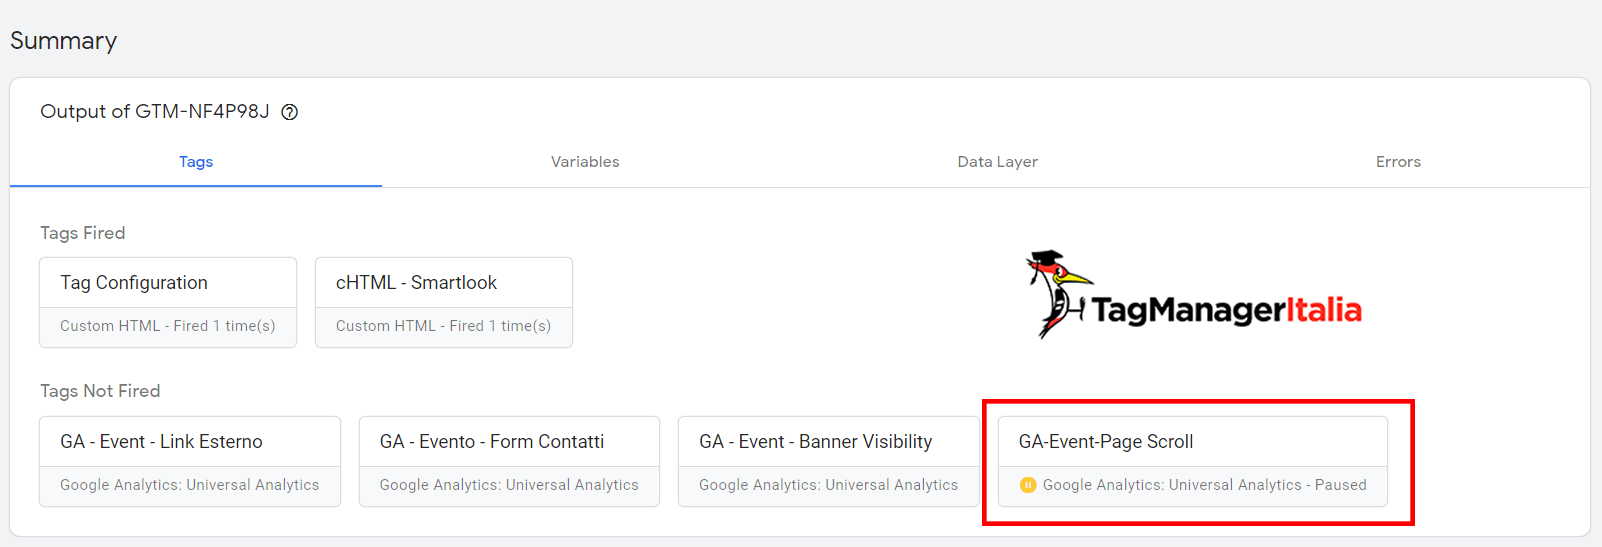
Task: Click the yellow paused icon on GA-Event-Page Scroll
Action: pyautogui.click(x=1027, y=485)
